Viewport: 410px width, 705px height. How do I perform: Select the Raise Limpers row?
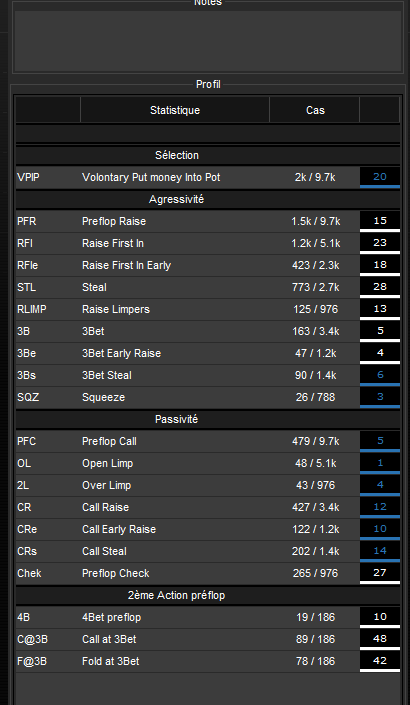[208, 309]
